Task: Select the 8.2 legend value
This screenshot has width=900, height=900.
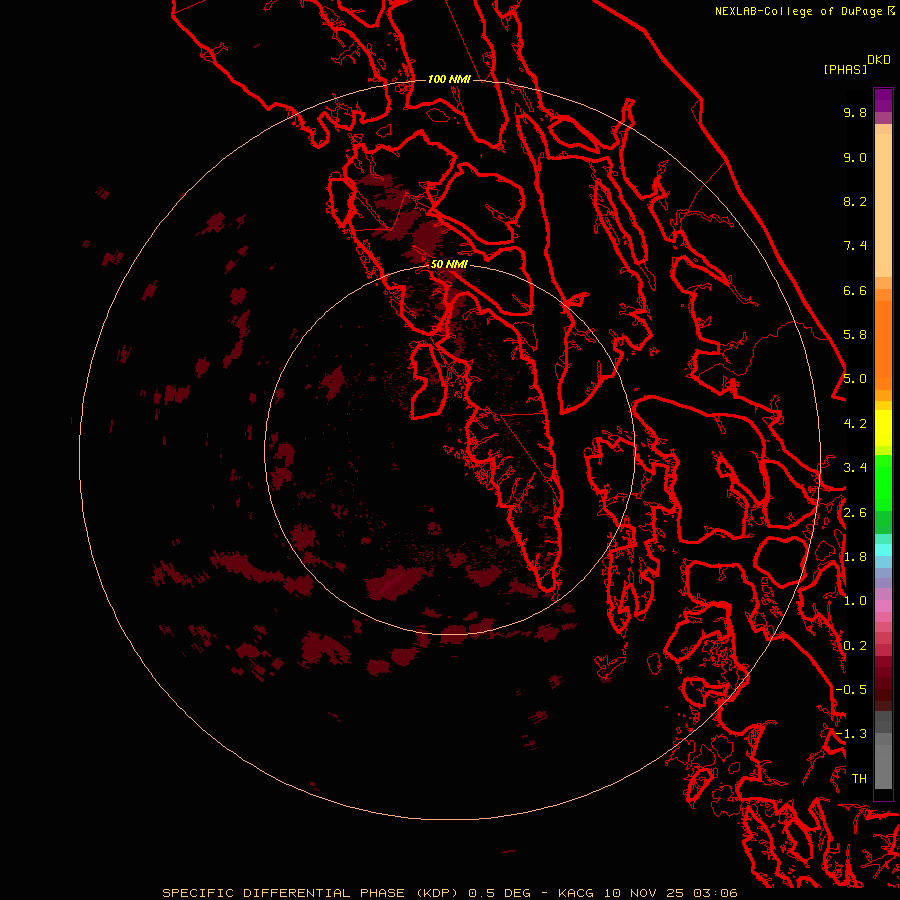Action: tap(855, 201)
